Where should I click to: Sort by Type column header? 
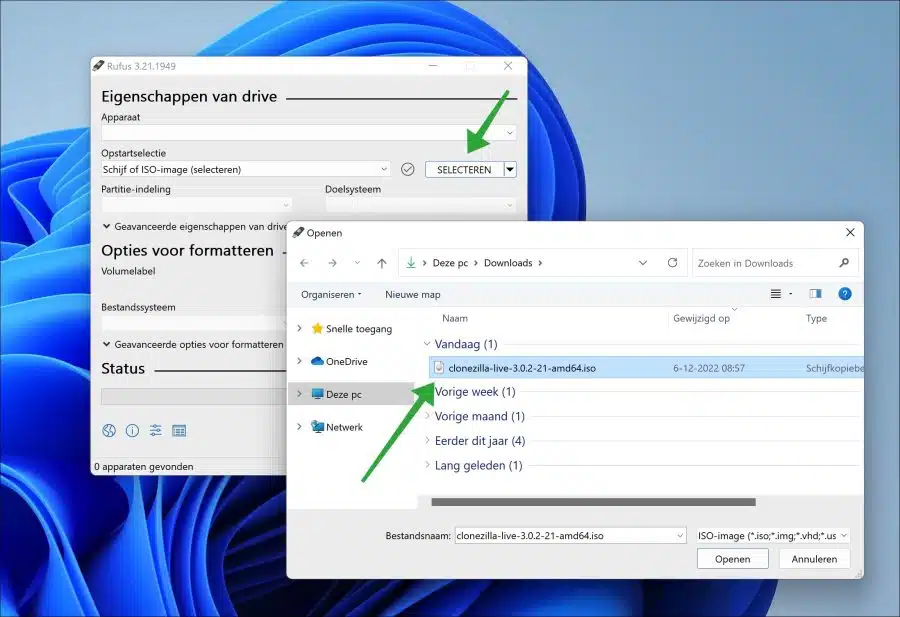816,318
